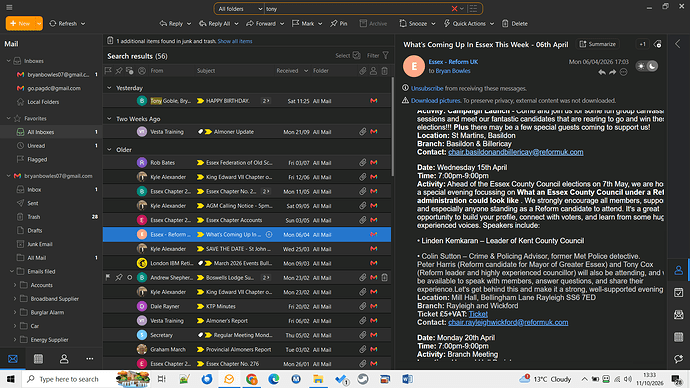
Task: Select the AGM Calling Notice email
Action: [x=247, y=206]
